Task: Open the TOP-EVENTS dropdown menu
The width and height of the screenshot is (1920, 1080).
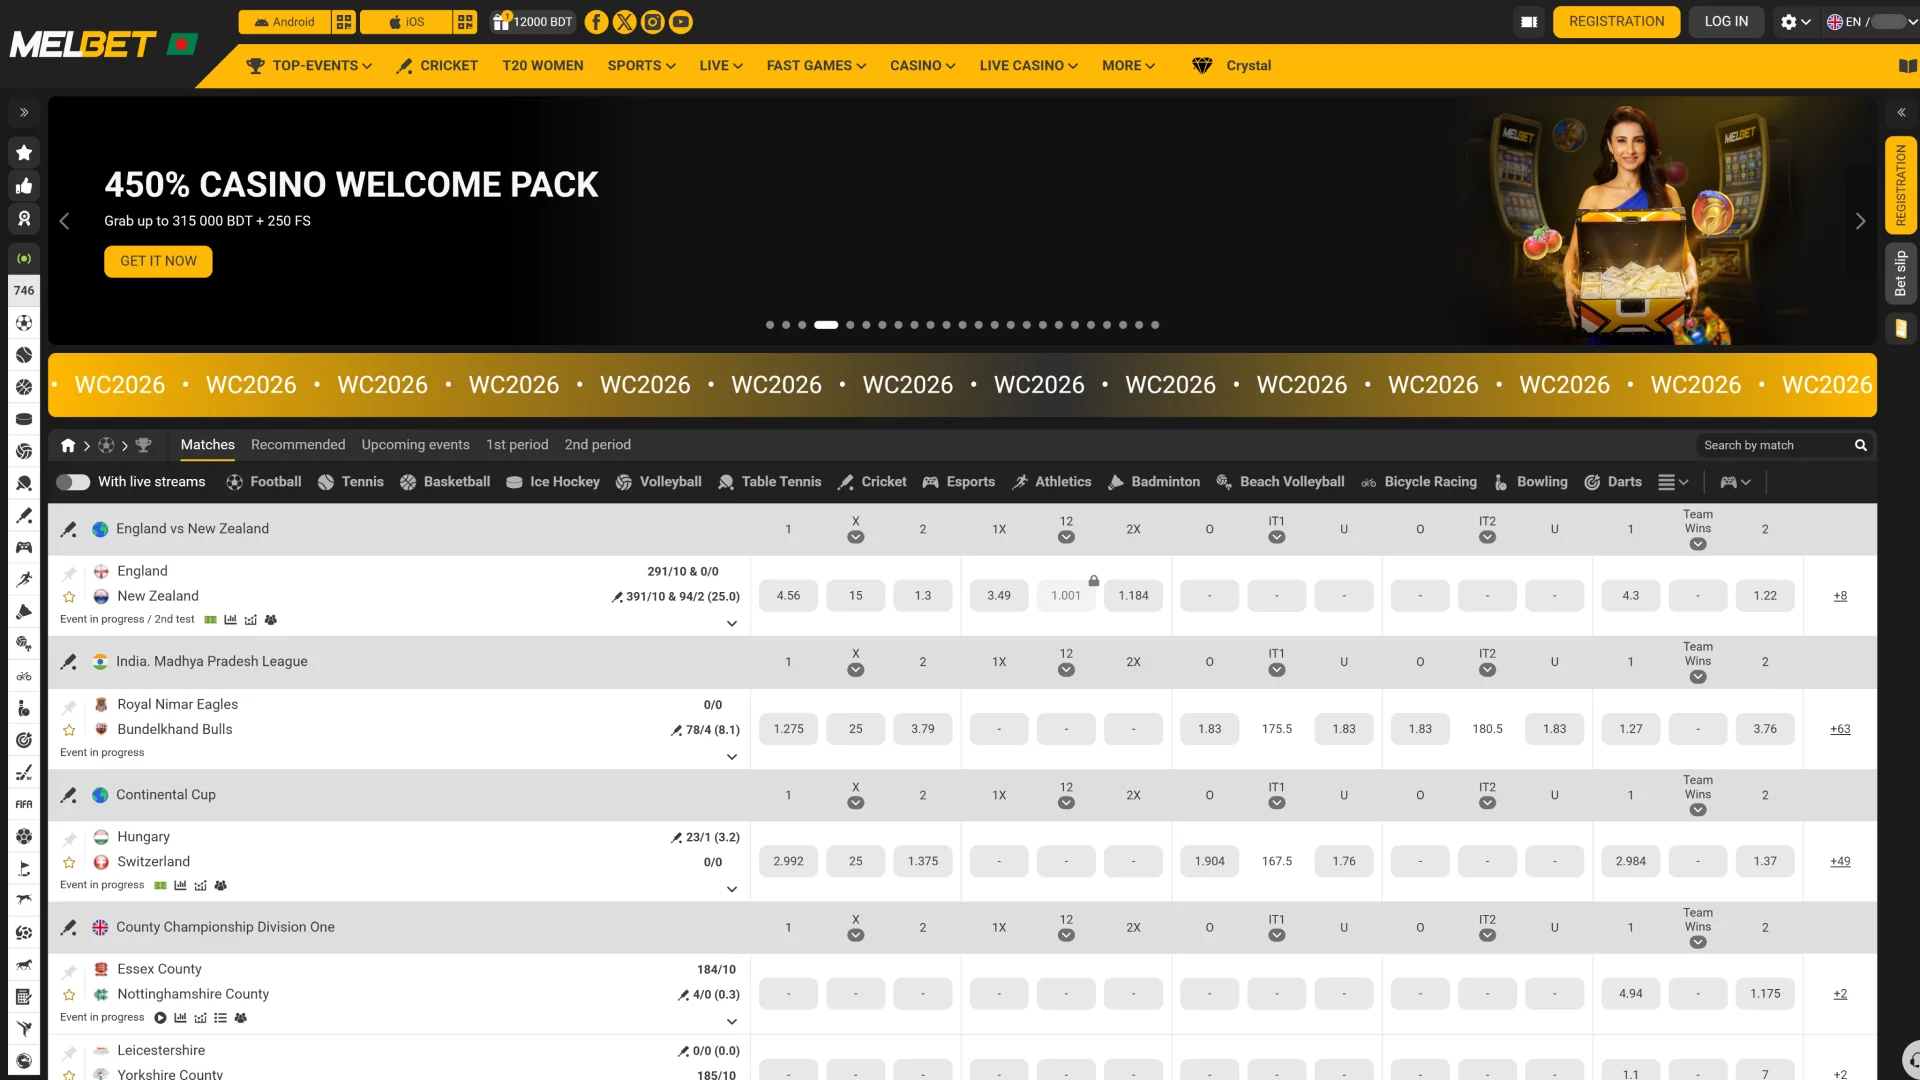Action: coord(310,66)
